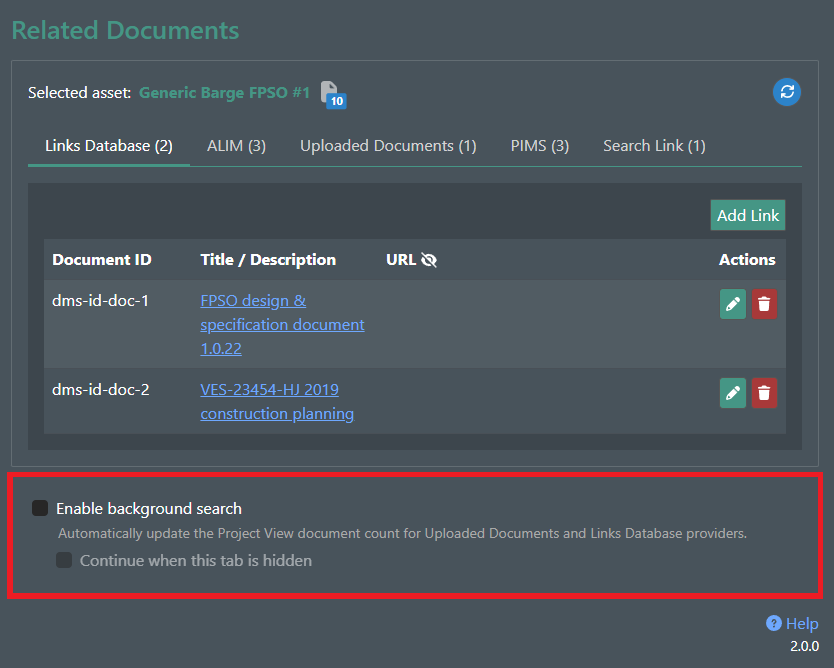
Task: Select the PIMS tab
Action: tap(539, 145)
